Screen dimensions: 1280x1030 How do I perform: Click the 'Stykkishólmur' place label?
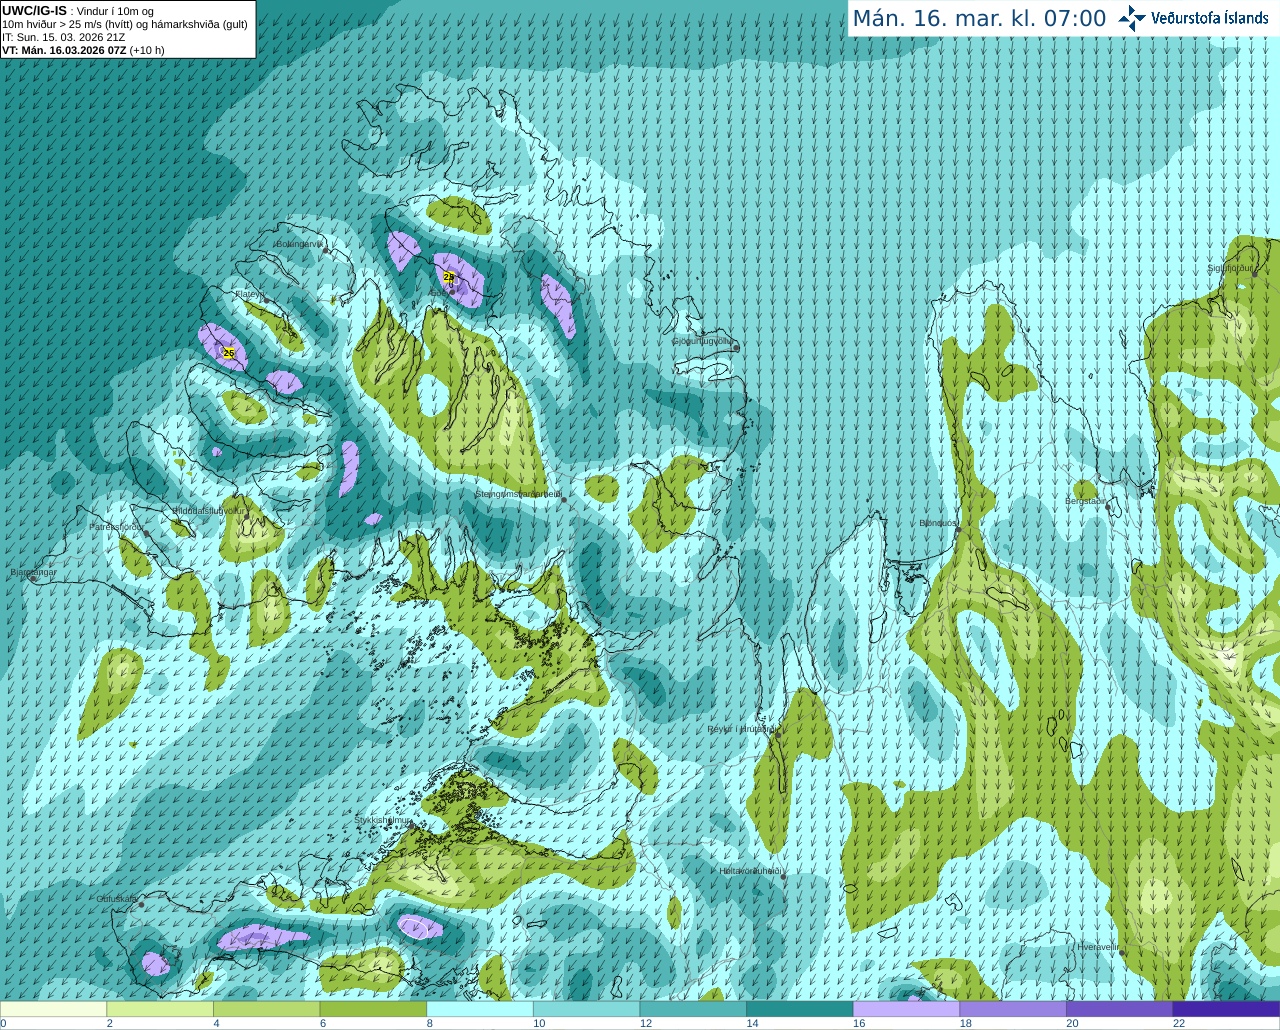(x=382, y=820)
